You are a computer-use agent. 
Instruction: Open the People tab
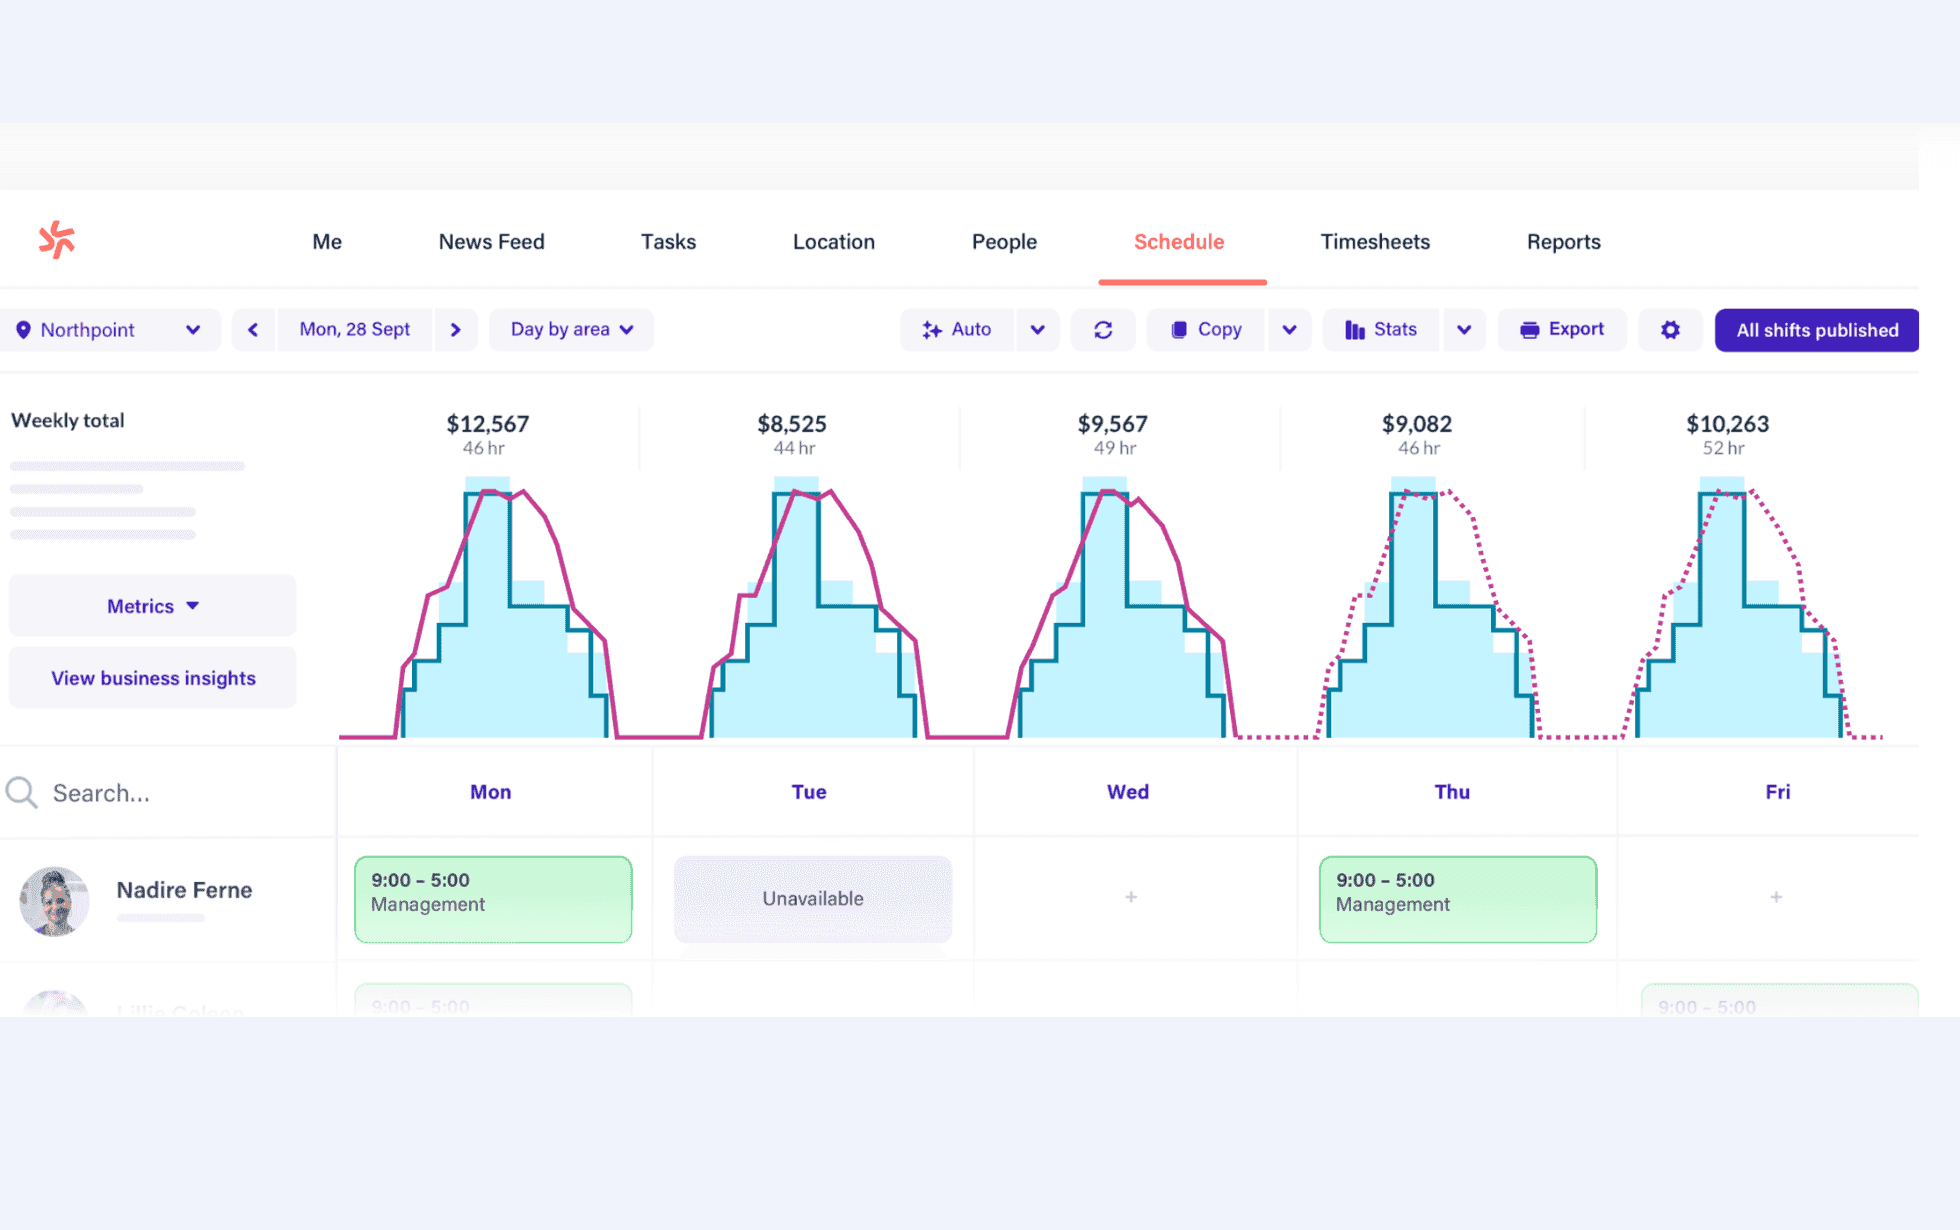1004,242
